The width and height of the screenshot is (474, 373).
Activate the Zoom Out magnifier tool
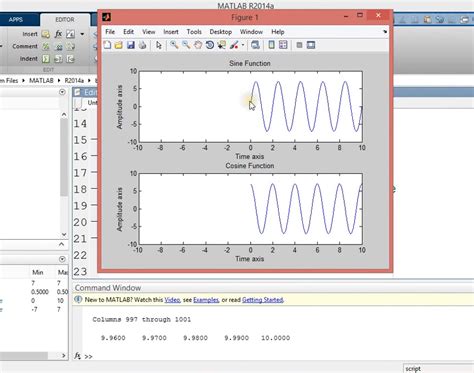[186, 45]
